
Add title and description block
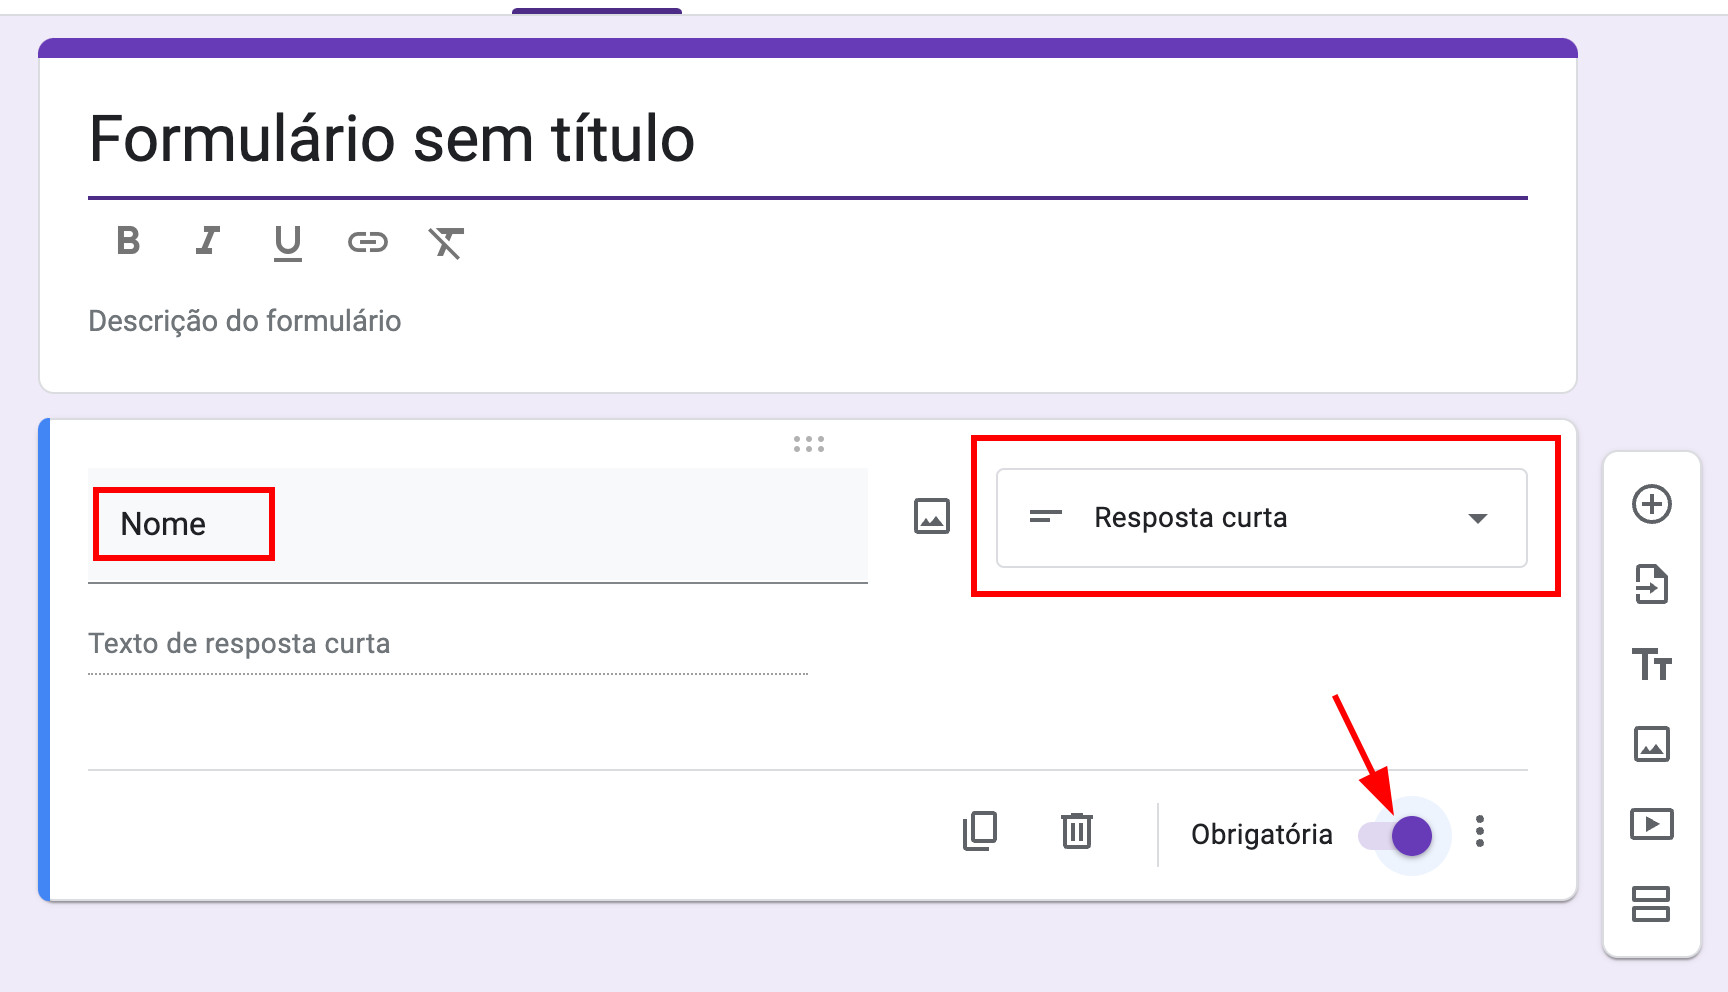tap(1651, 664)
